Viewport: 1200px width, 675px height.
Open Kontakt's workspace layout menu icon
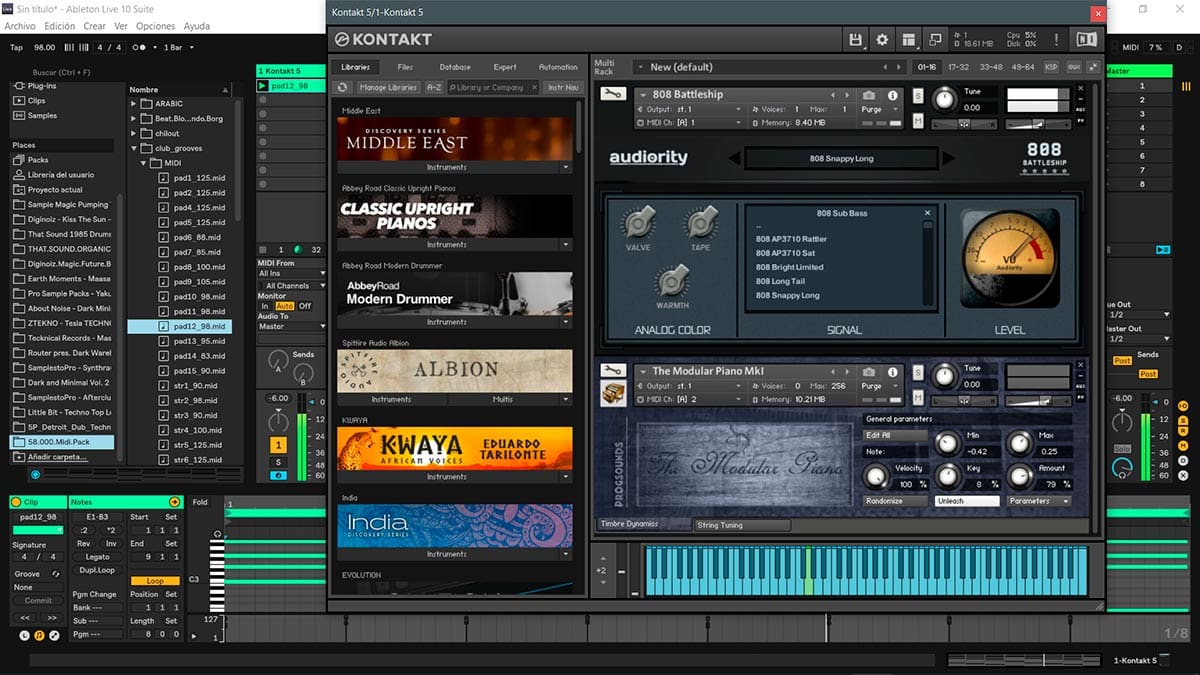tap(909, 39)
